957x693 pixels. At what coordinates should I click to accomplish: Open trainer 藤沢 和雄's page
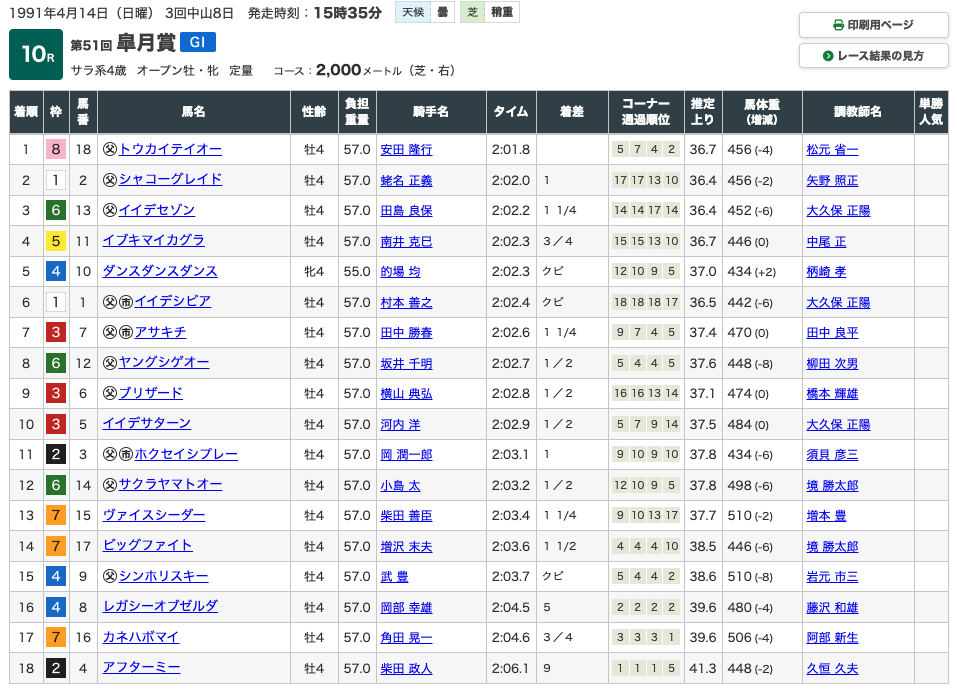[832, 608]
